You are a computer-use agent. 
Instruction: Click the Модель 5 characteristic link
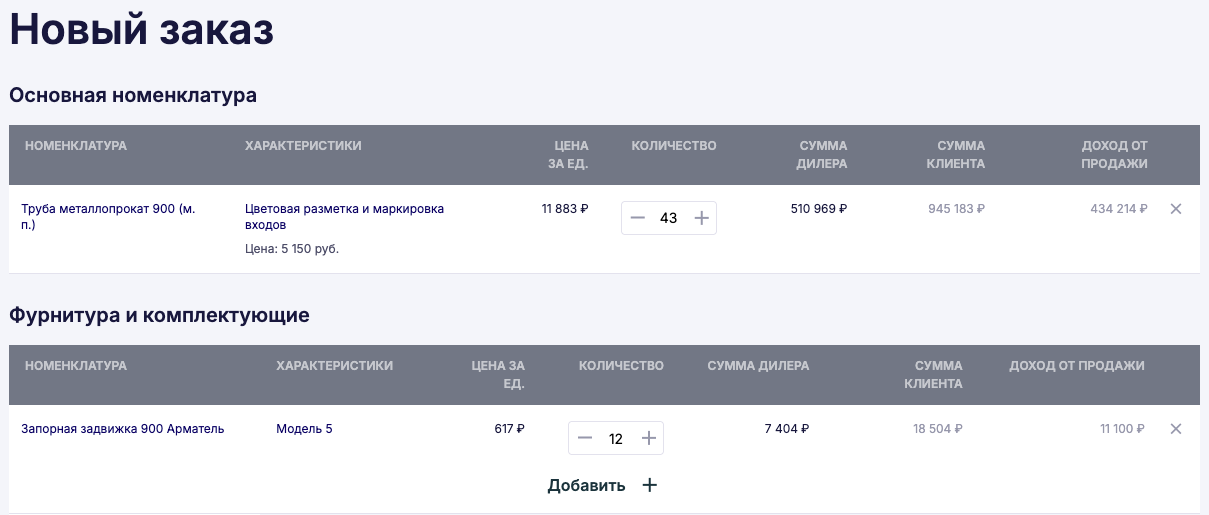[304, 429]
